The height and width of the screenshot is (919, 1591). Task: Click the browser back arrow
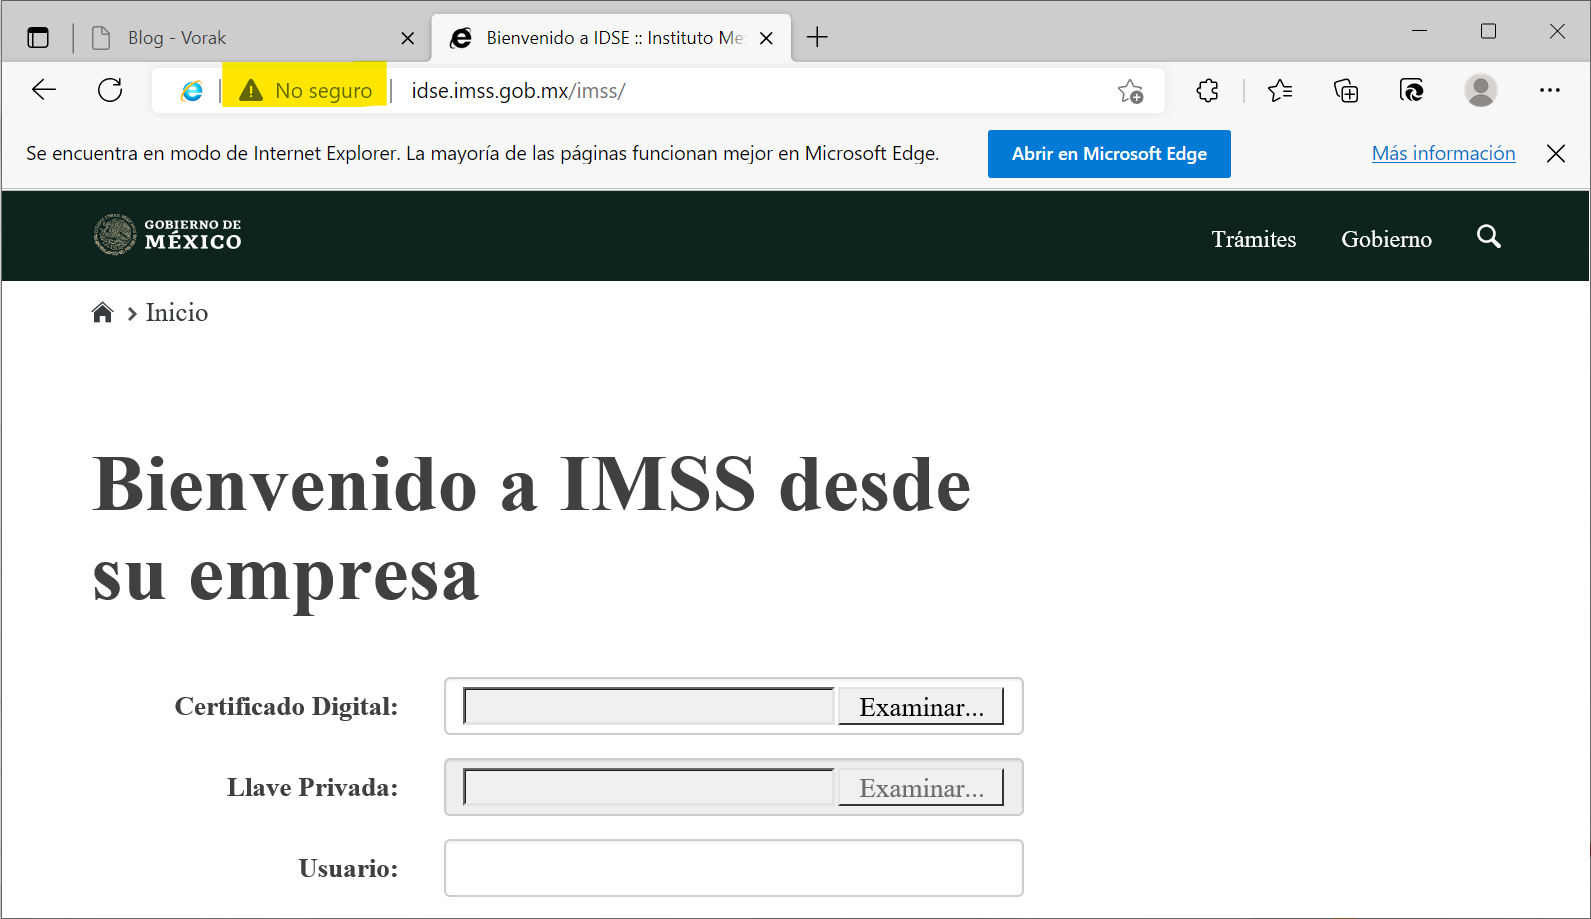pos(44,90)
